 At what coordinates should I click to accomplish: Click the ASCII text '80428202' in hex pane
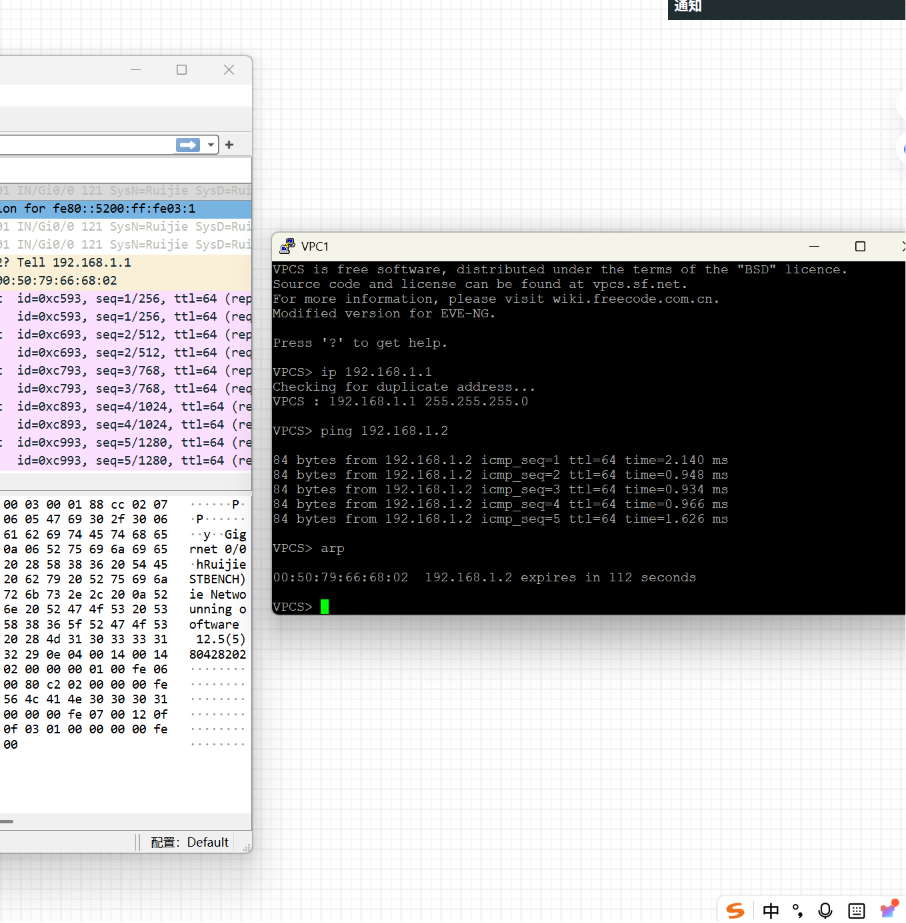pos(217,655)
